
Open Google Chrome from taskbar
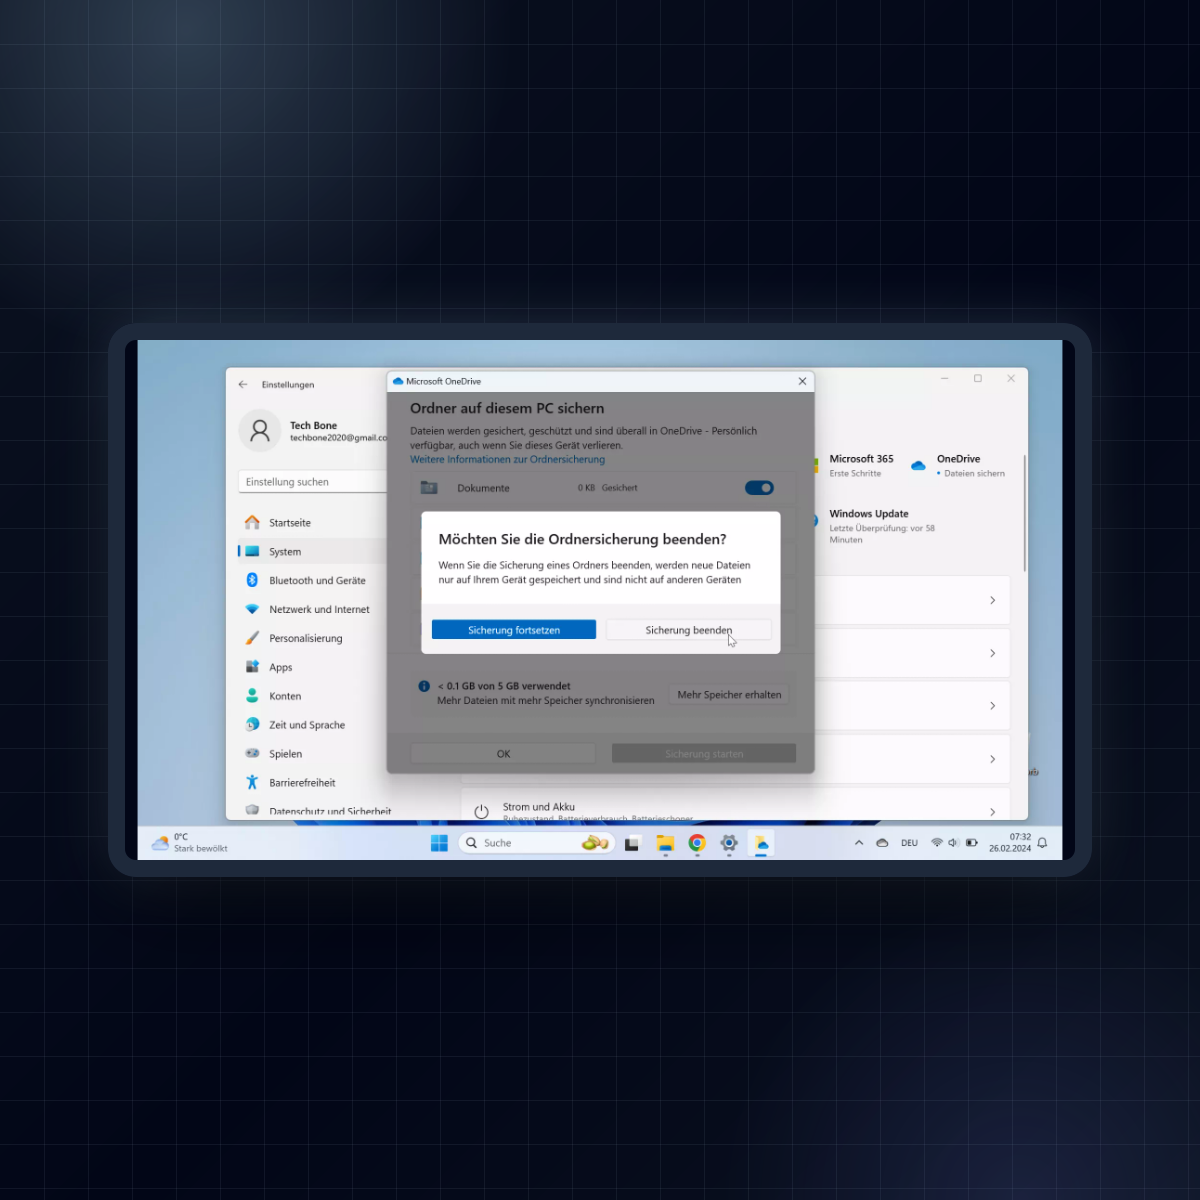[x=697, y=843]
